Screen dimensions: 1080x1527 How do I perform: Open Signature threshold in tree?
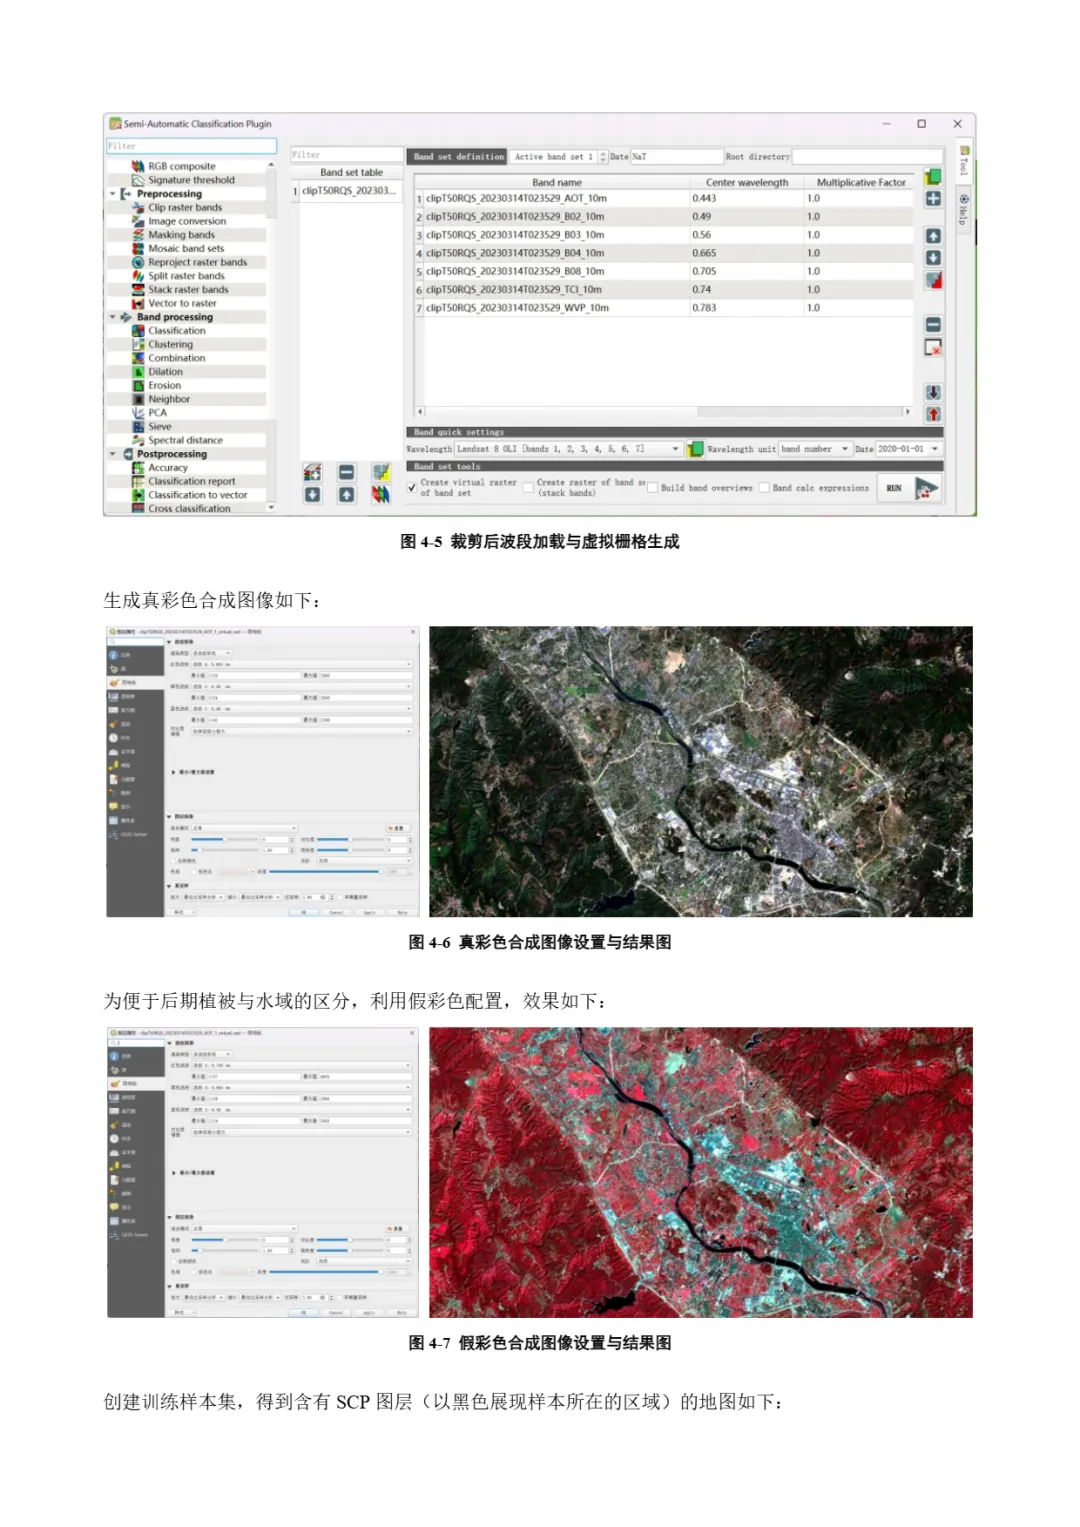tap(191, 180)
